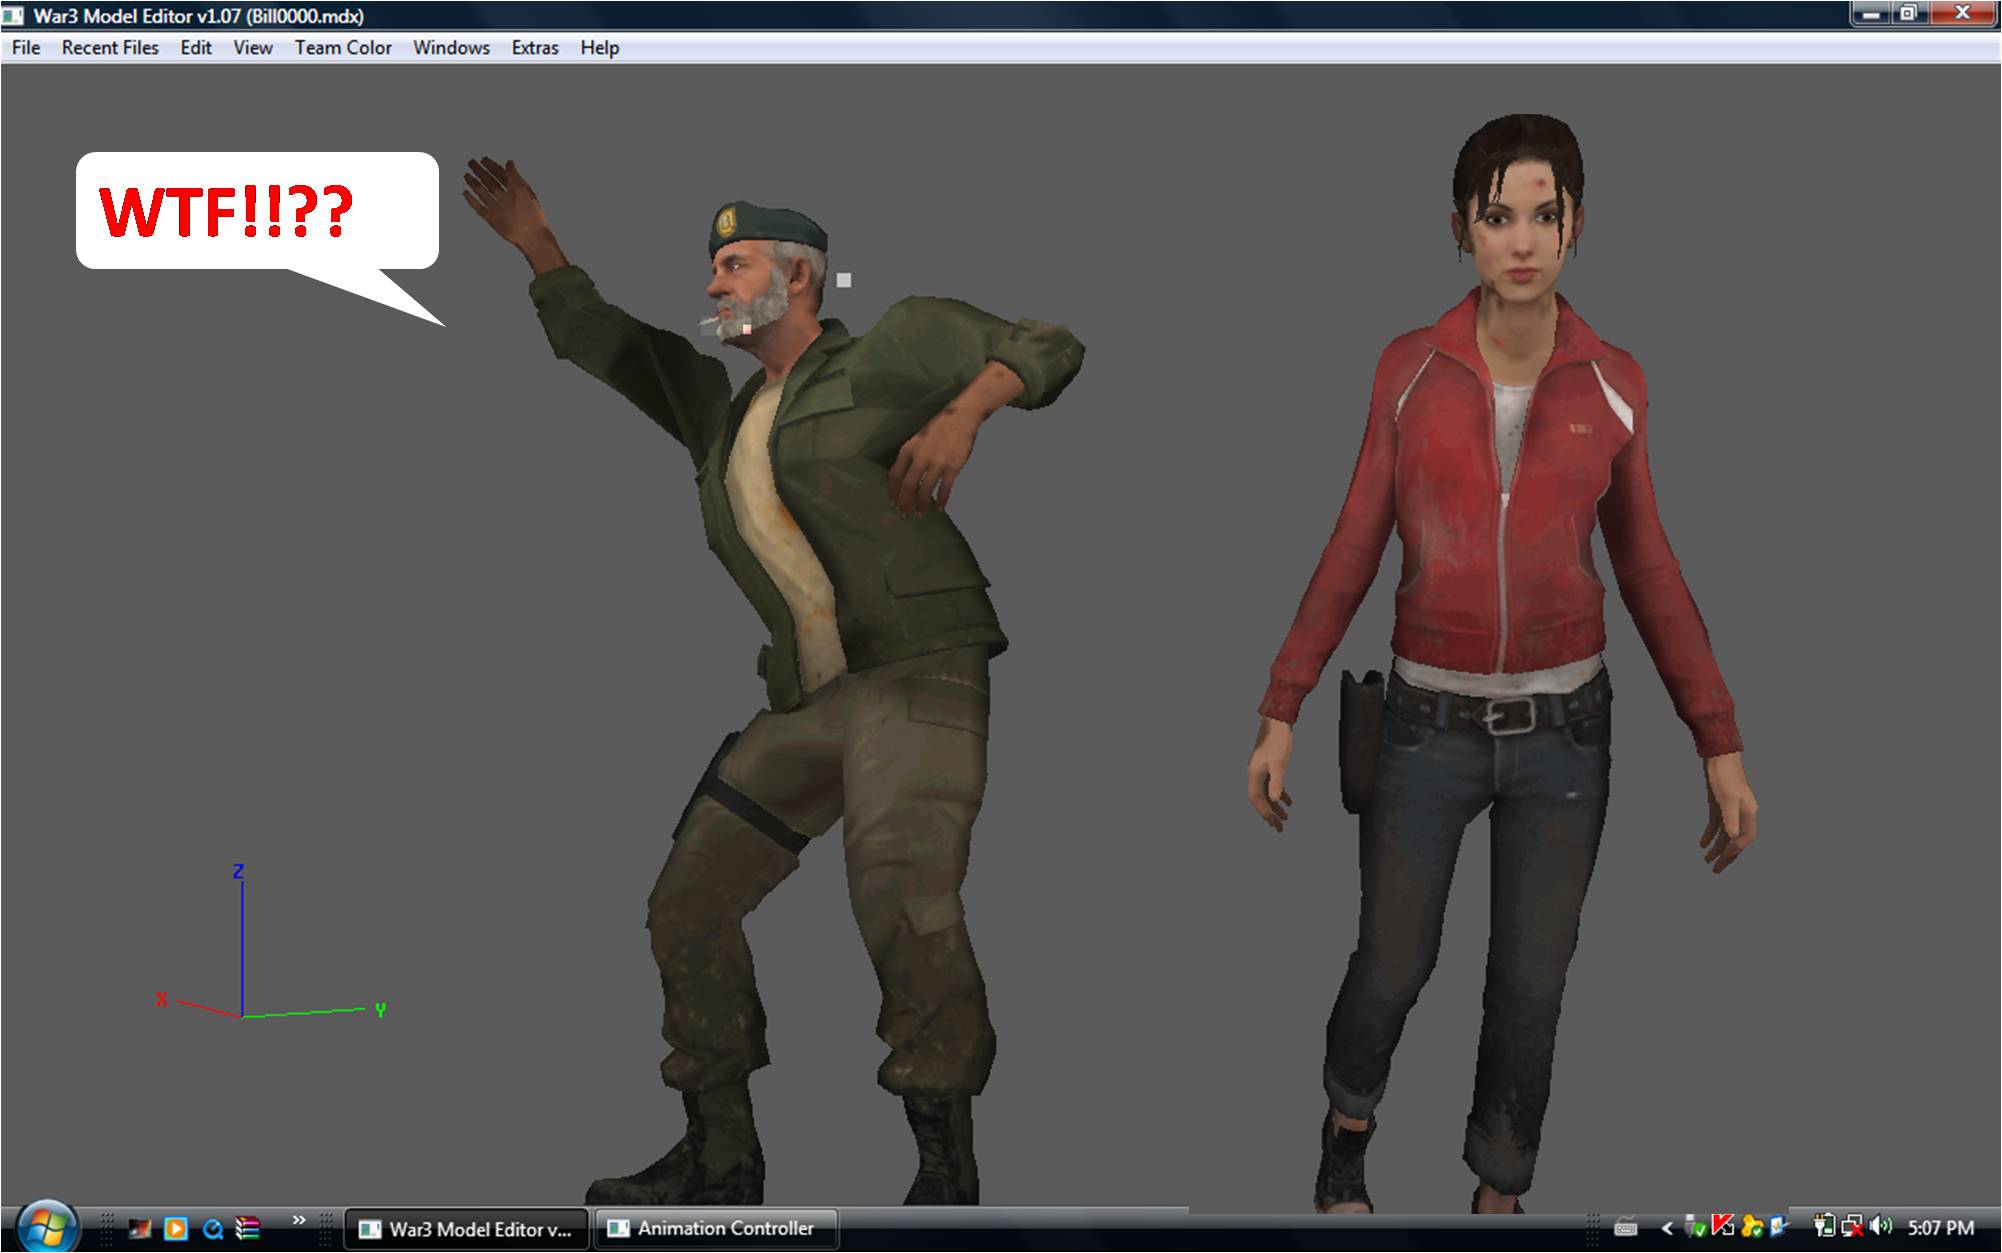Open the Extras menu
The image size is (2002, 1253).
pos(535,48)
